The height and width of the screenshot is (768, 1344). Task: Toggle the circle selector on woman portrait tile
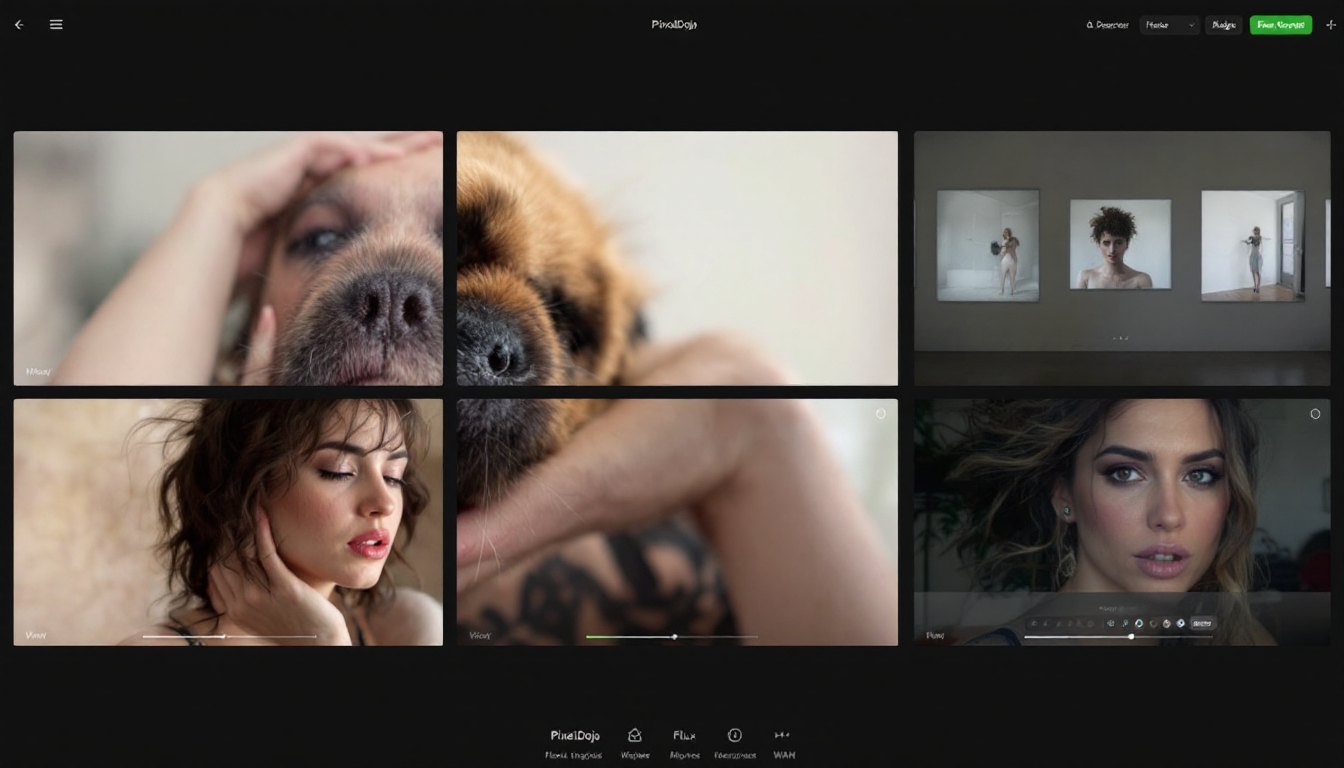point(1315,414)
